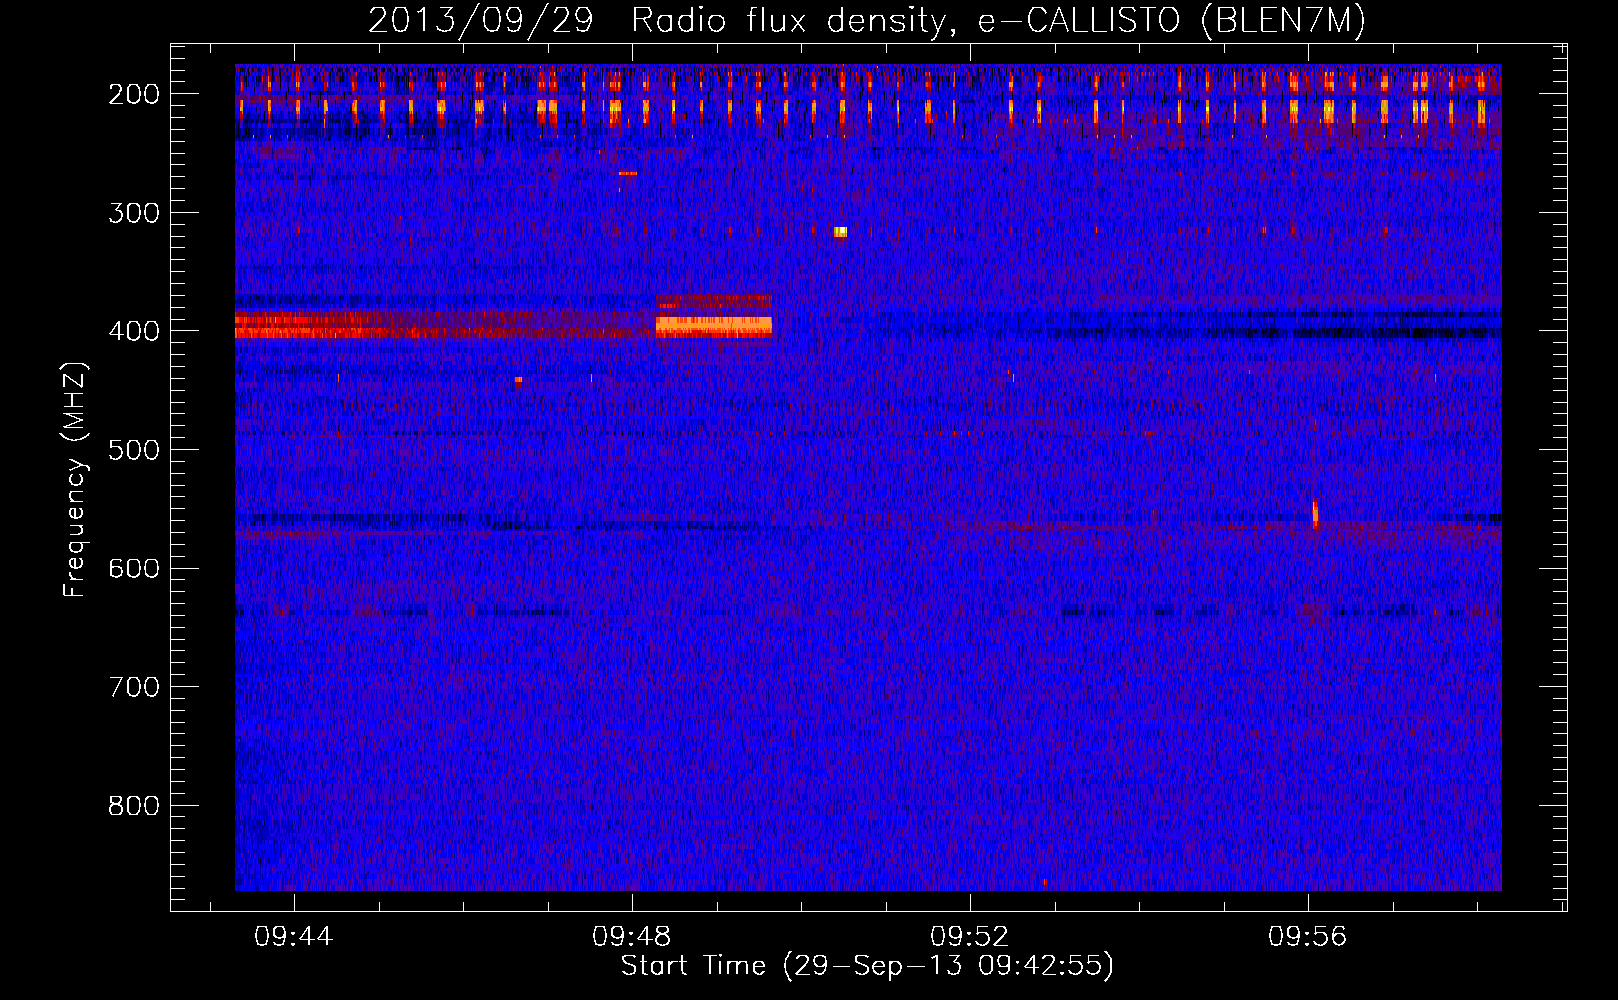This screenshot has height=1000, width=1618.
Task: Click the 09:44 time tick label
Action: tap(294, 937)
